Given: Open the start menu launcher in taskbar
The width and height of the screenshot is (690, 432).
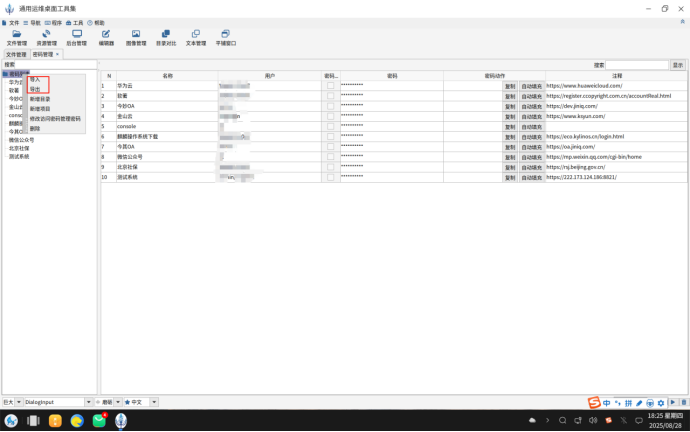Looking at the screenshot, I should tap(11, 421).
